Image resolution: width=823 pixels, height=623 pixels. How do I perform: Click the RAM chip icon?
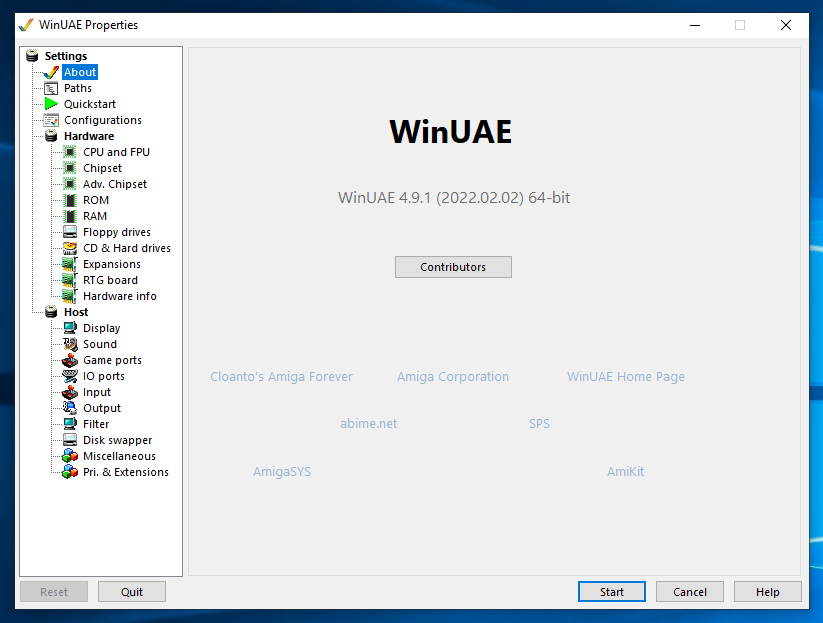[70, 216]
